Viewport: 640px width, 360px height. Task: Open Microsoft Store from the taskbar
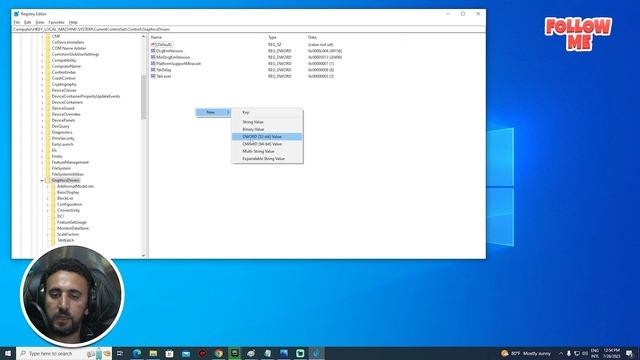(x=169, y=353)
